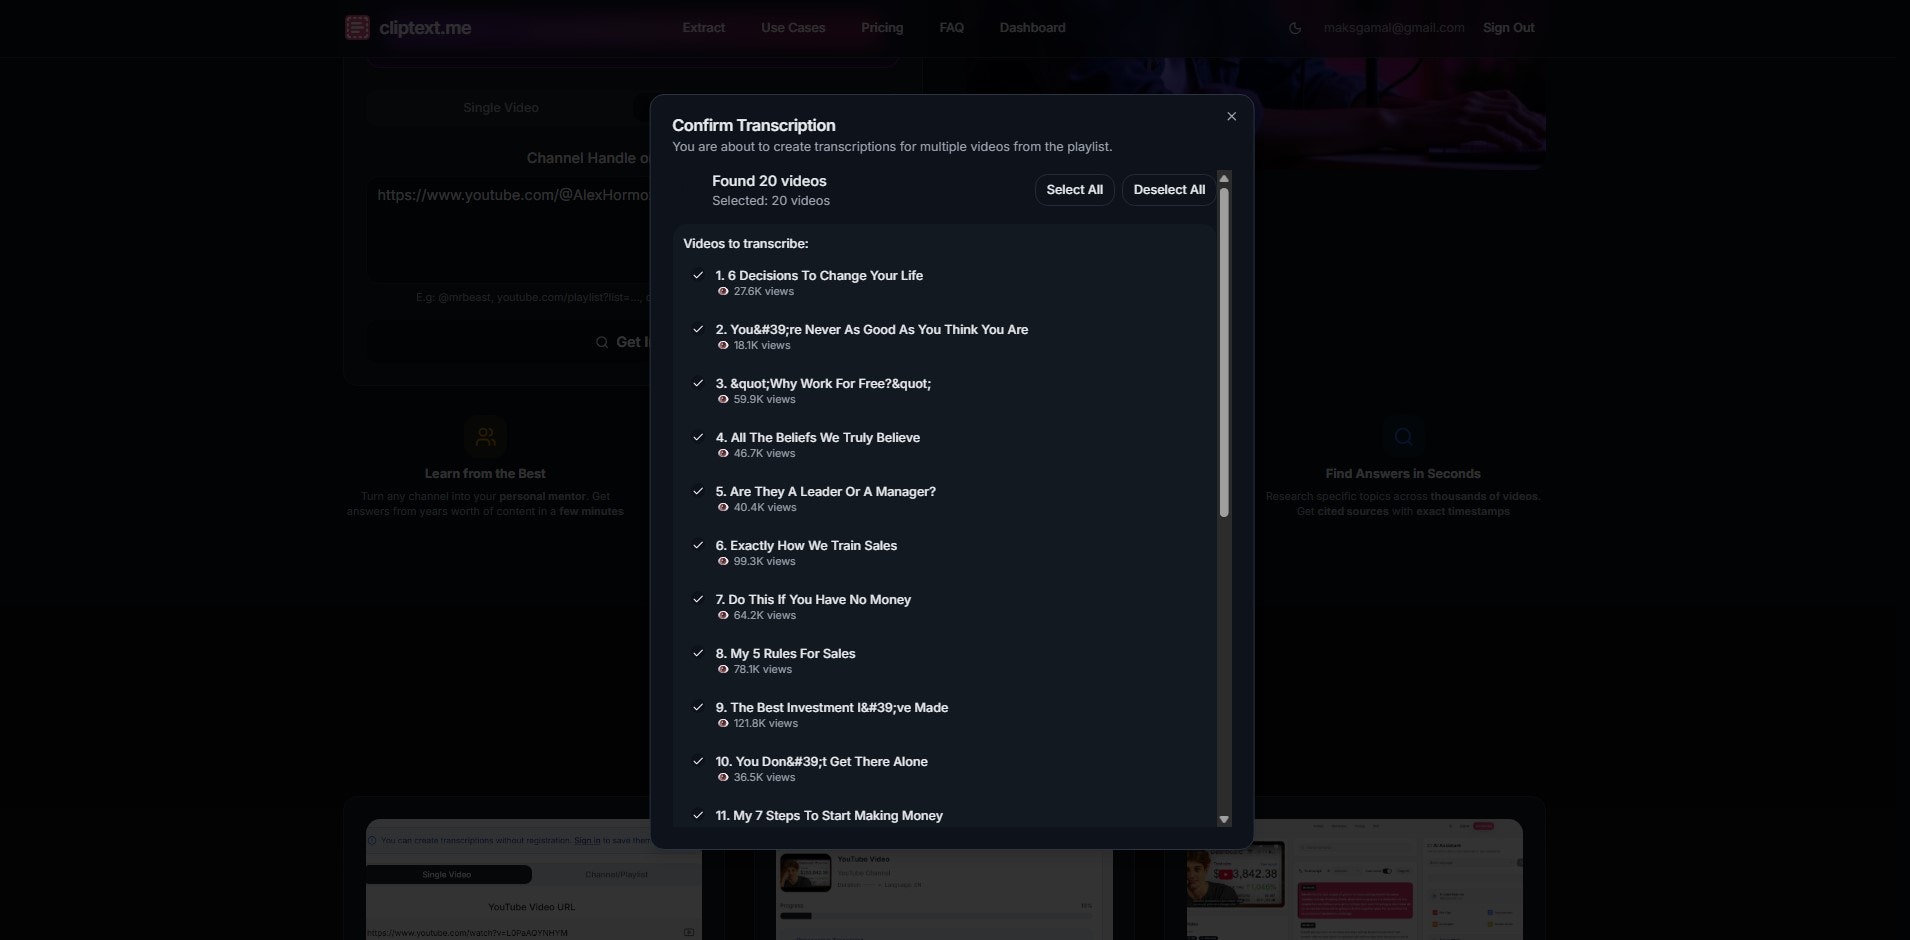Close the Confirm Transcription dialog
The height and width of the screenshot is (940, 1910).
tap(1231, 116)
